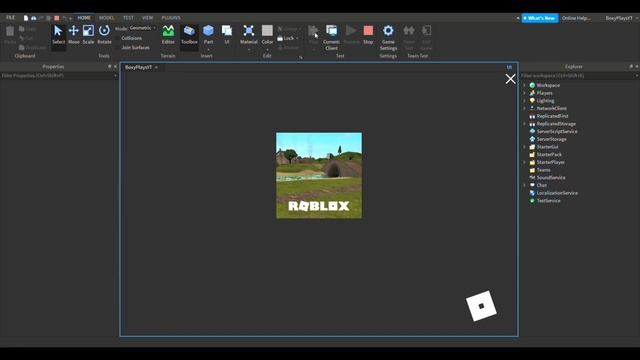The image size is (640, 360).
Task: Click the Color swatch in the Edit group
Action: point(267,31)
